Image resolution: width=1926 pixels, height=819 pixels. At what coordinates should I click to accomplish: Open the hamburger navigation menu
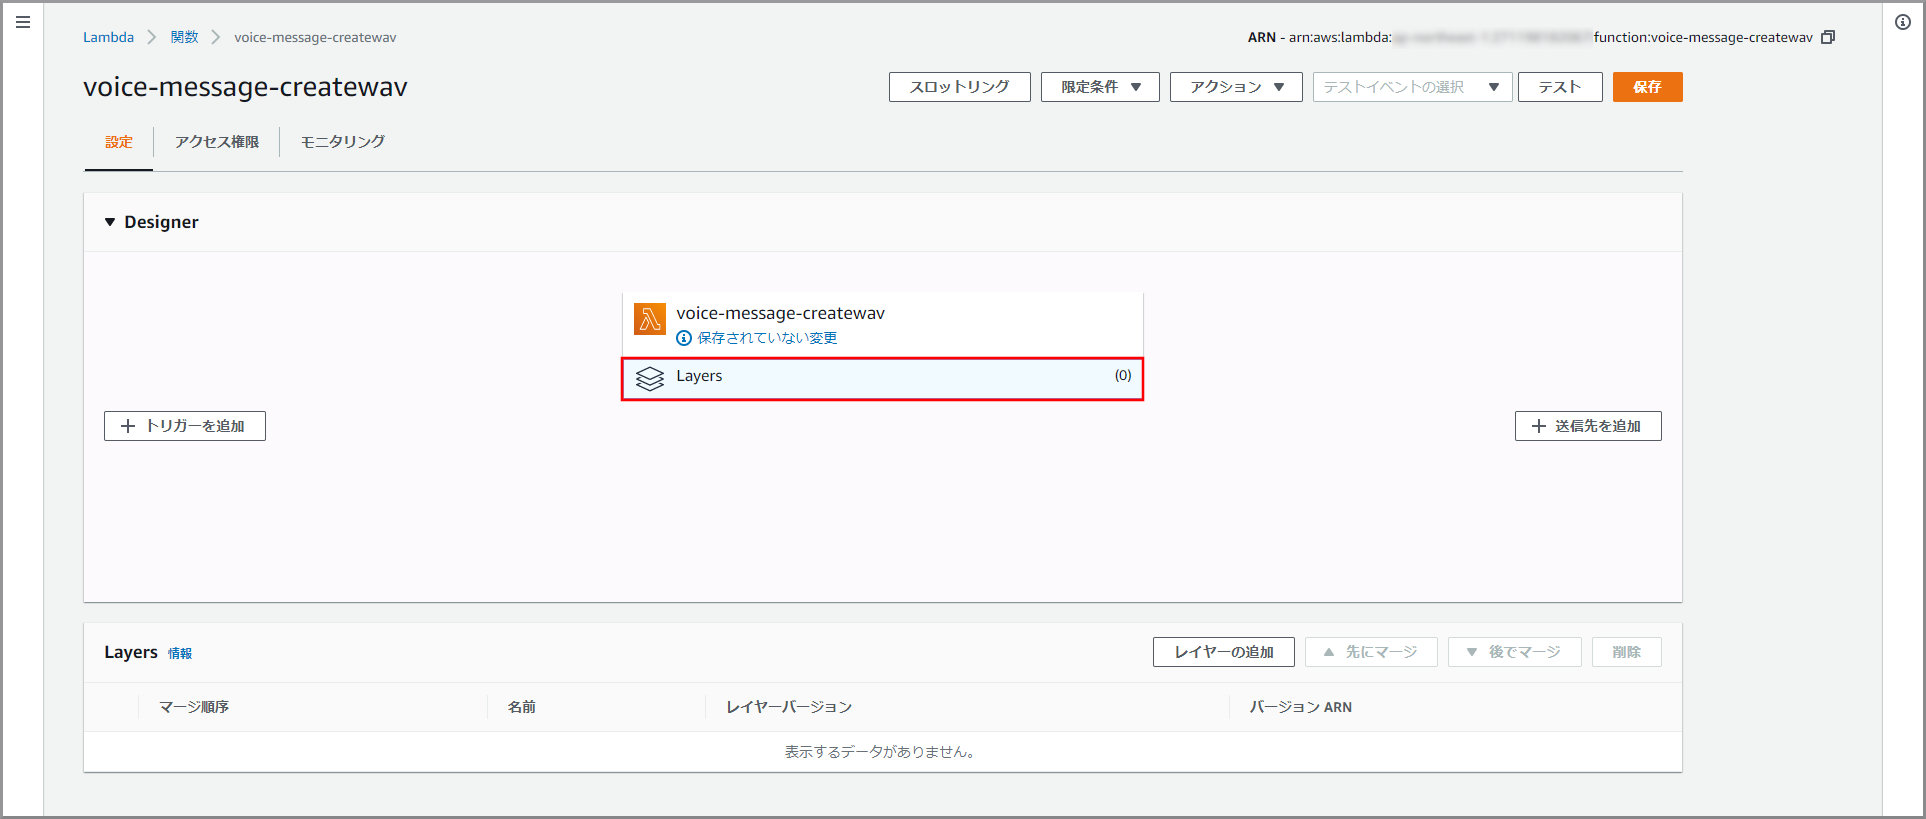click(x=23, y=22)
